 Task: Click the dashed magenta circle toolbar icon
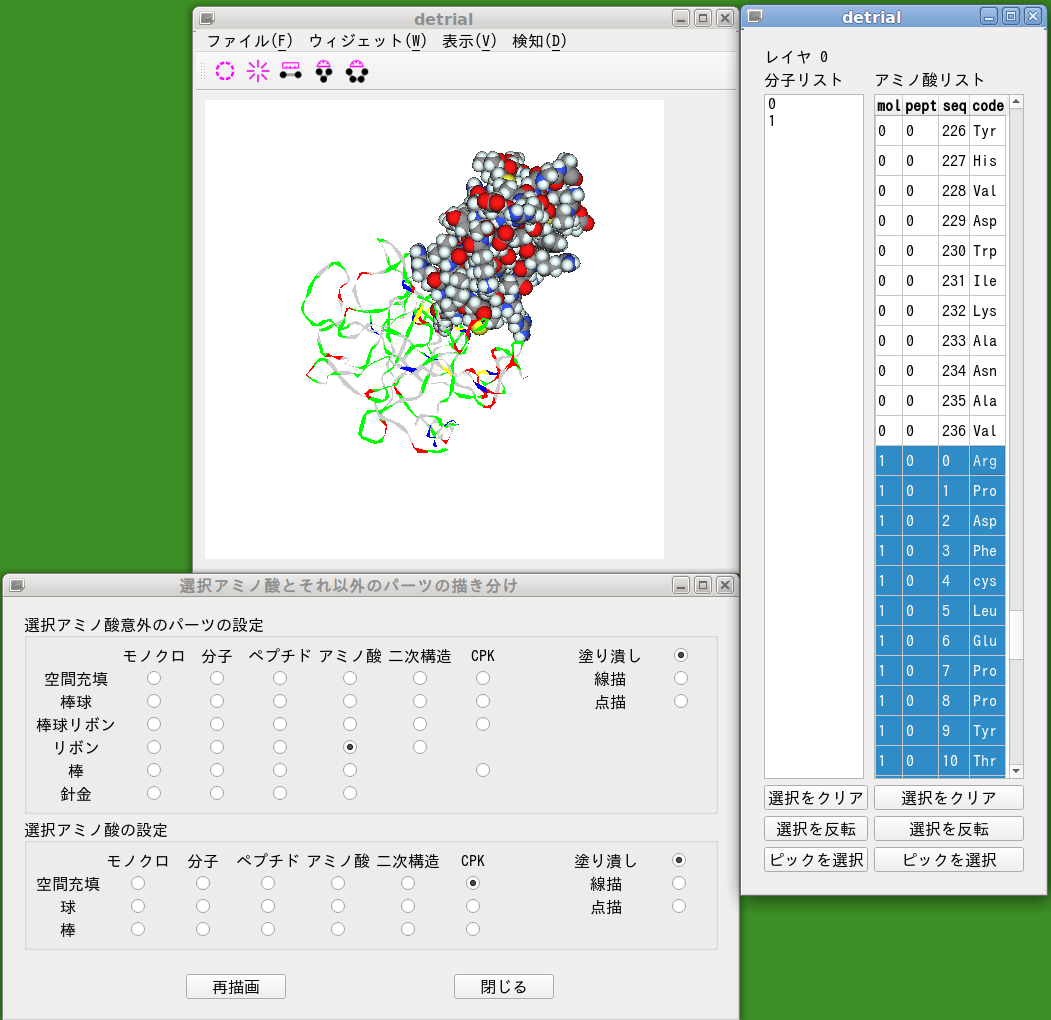tap(225, 70)
